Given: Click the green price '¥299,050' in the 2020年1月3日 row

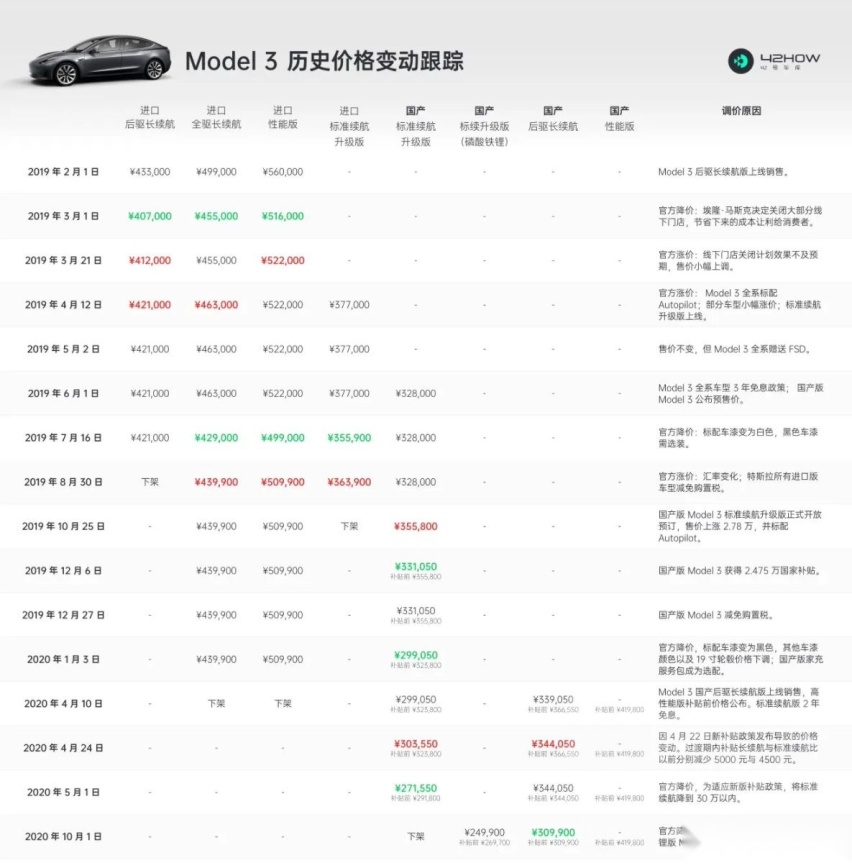Looking at the screenshot, I should pos(415,655).
